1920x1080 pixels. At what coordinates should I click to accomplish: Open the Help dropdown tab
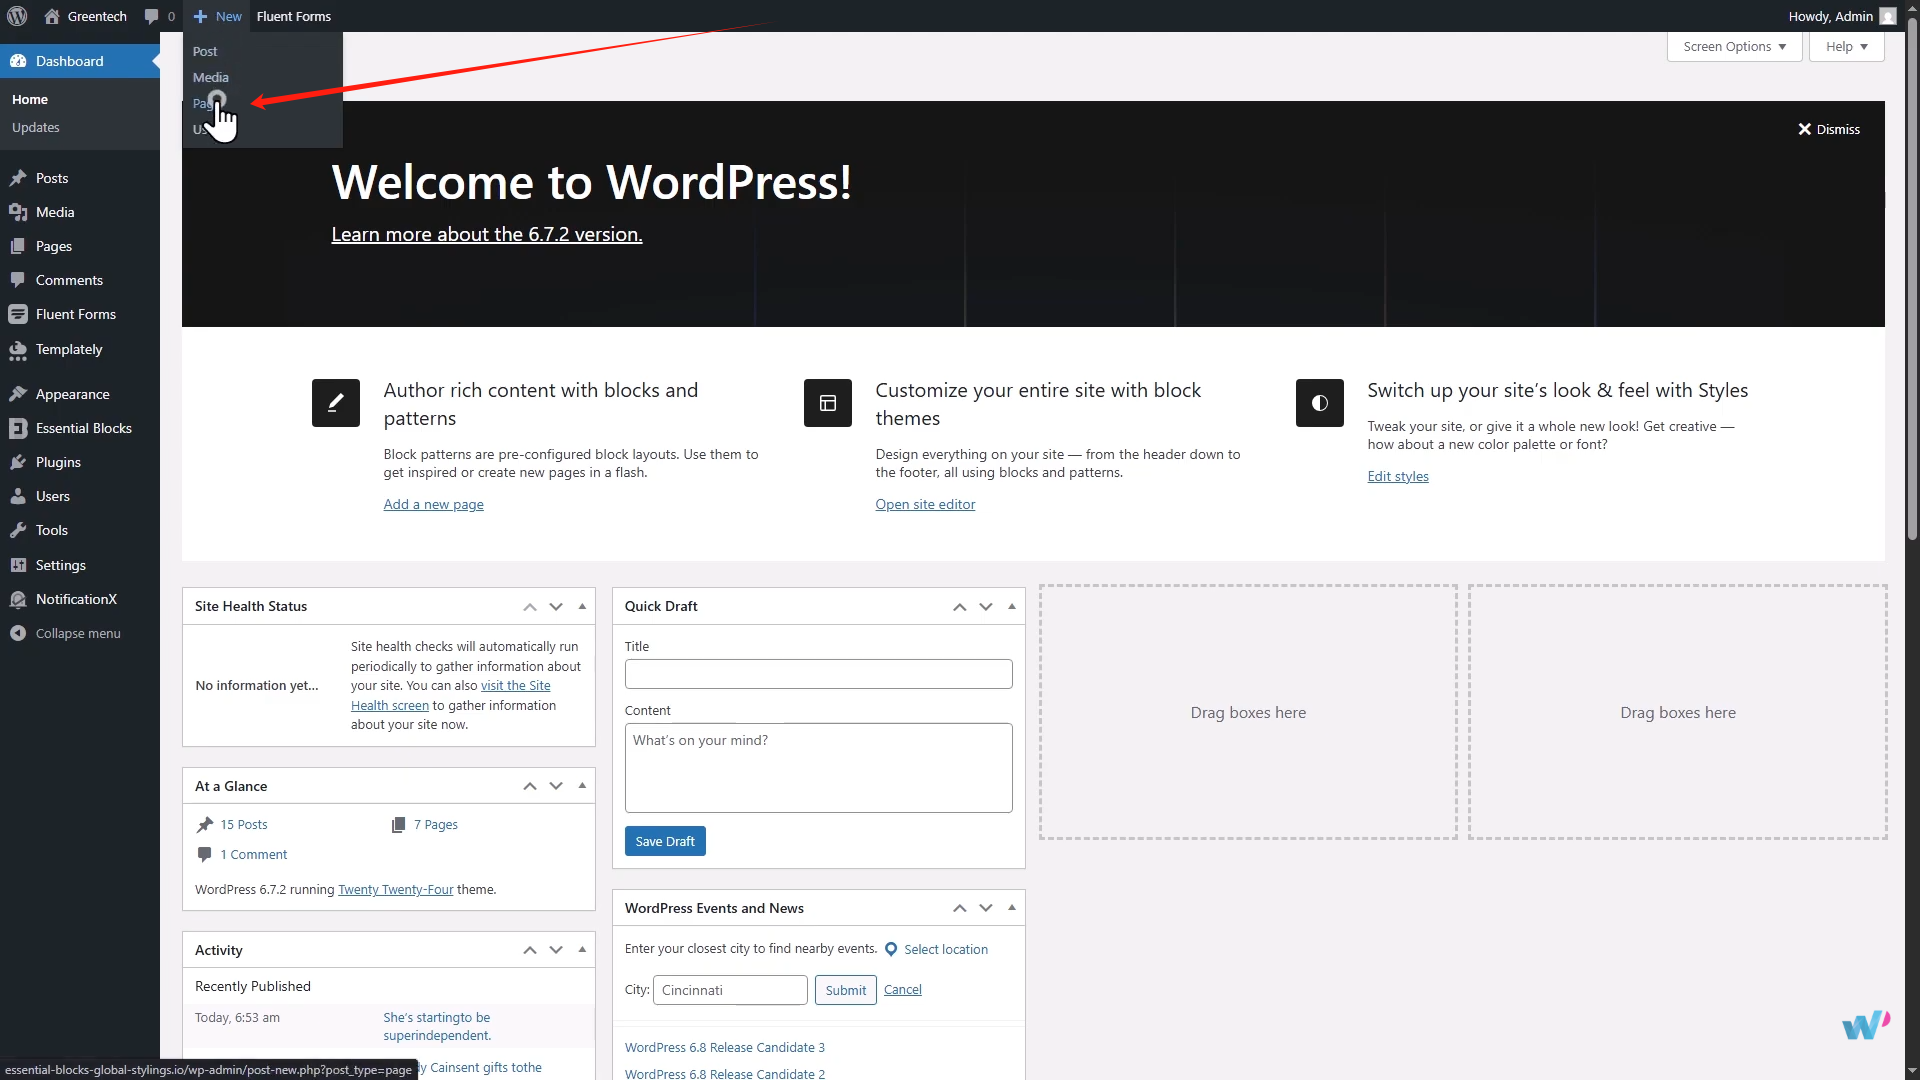coord(1846,47)
